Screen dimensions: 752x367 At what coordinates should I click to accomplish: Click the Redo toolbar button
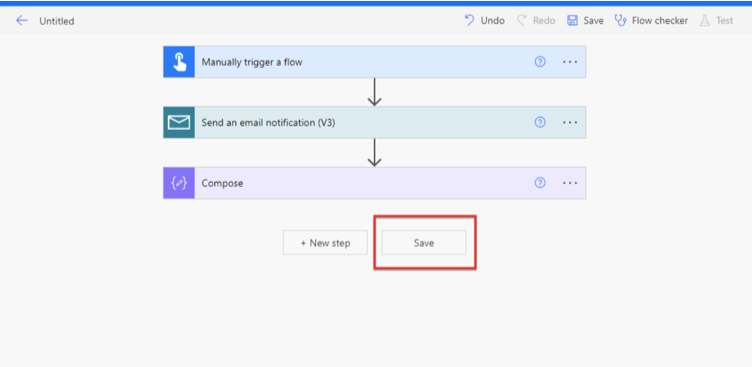pyautogui.click(x=536, y=21)
